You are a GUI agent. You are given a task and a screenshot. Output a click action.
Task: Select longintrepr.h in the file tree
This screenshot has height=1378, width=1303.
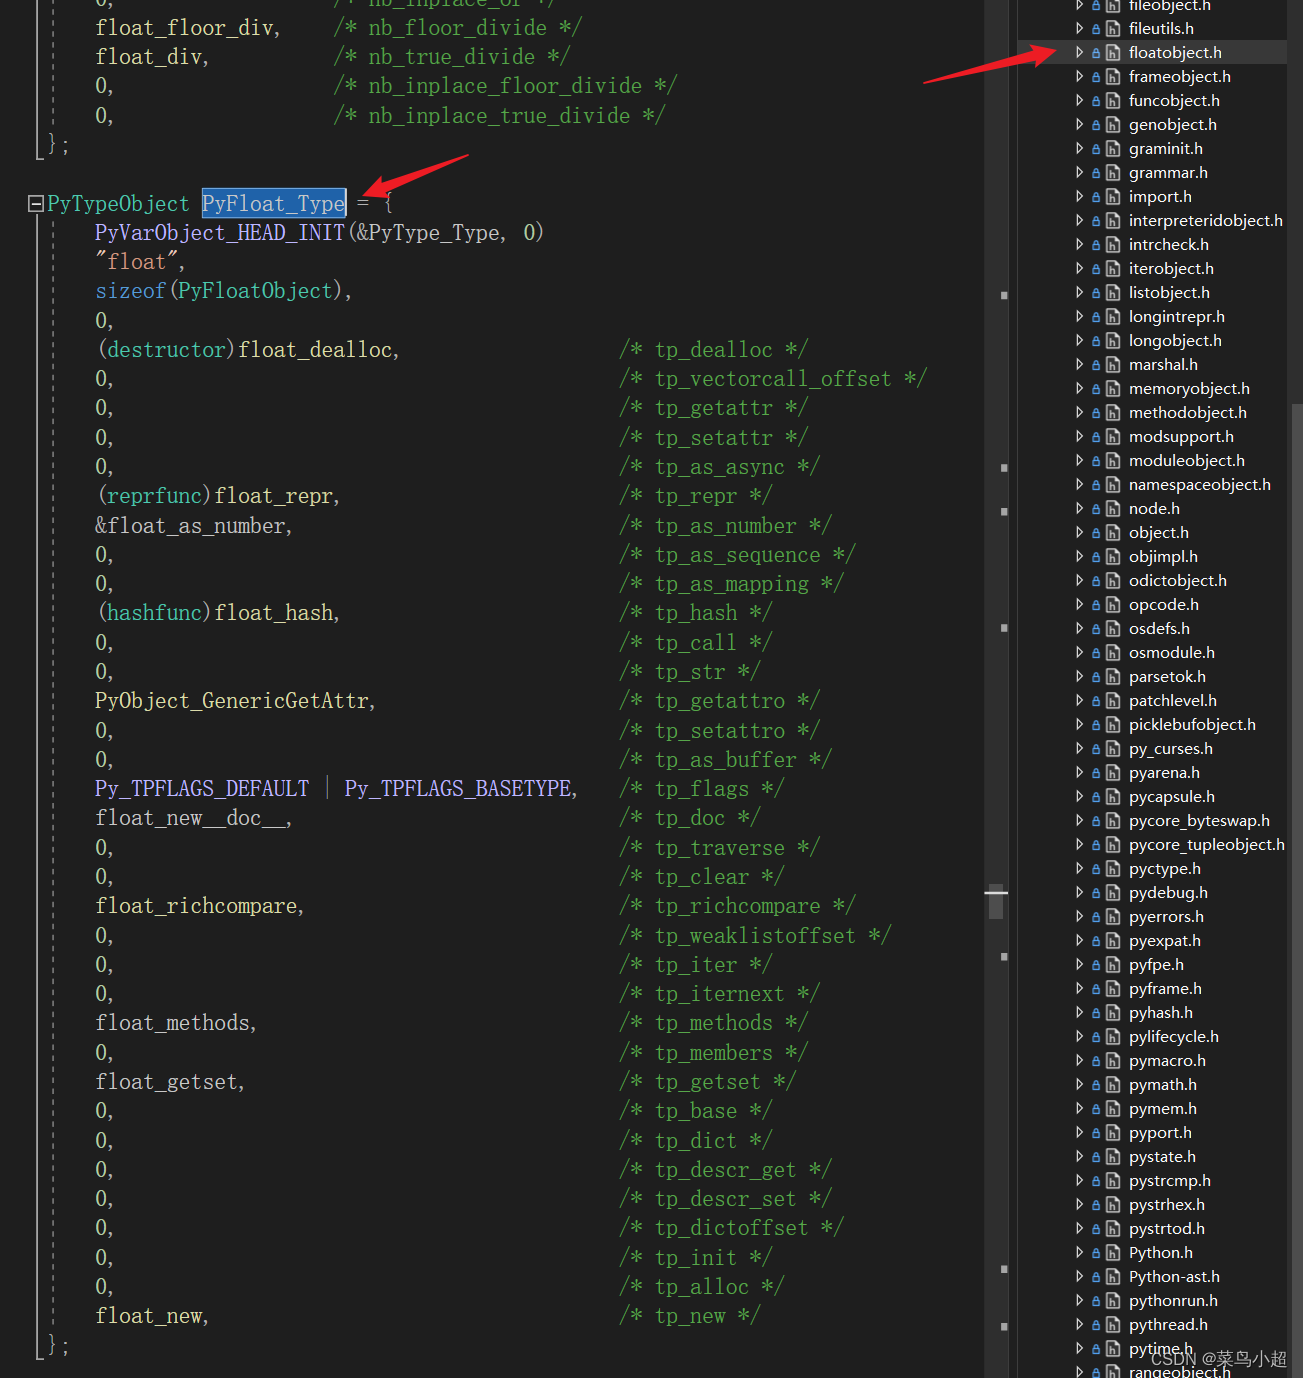[x=1176, y=316]
